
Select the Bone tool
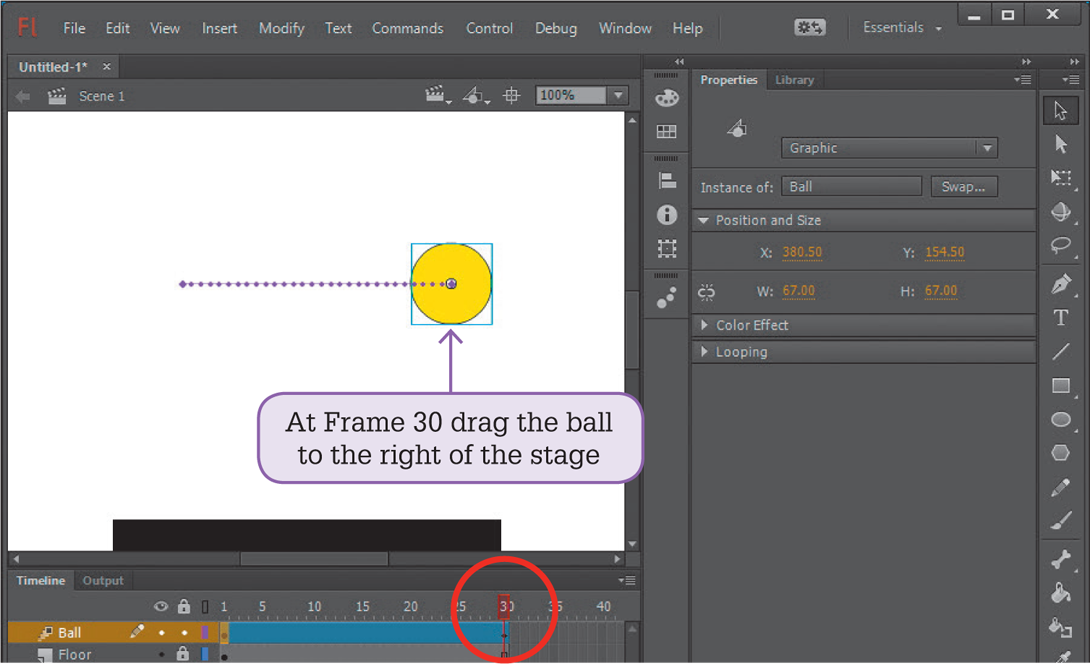[x=1060, y=559]
